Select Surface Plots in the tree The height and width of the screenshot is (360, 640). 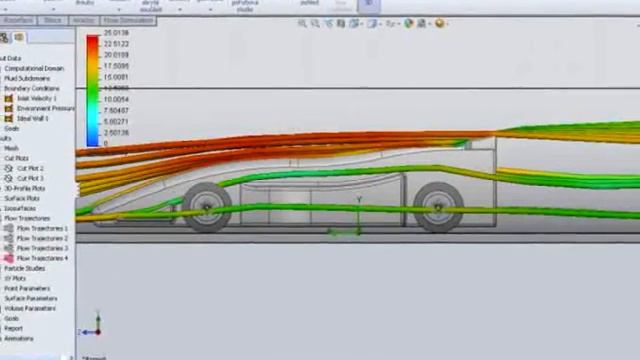coord(22,198)
